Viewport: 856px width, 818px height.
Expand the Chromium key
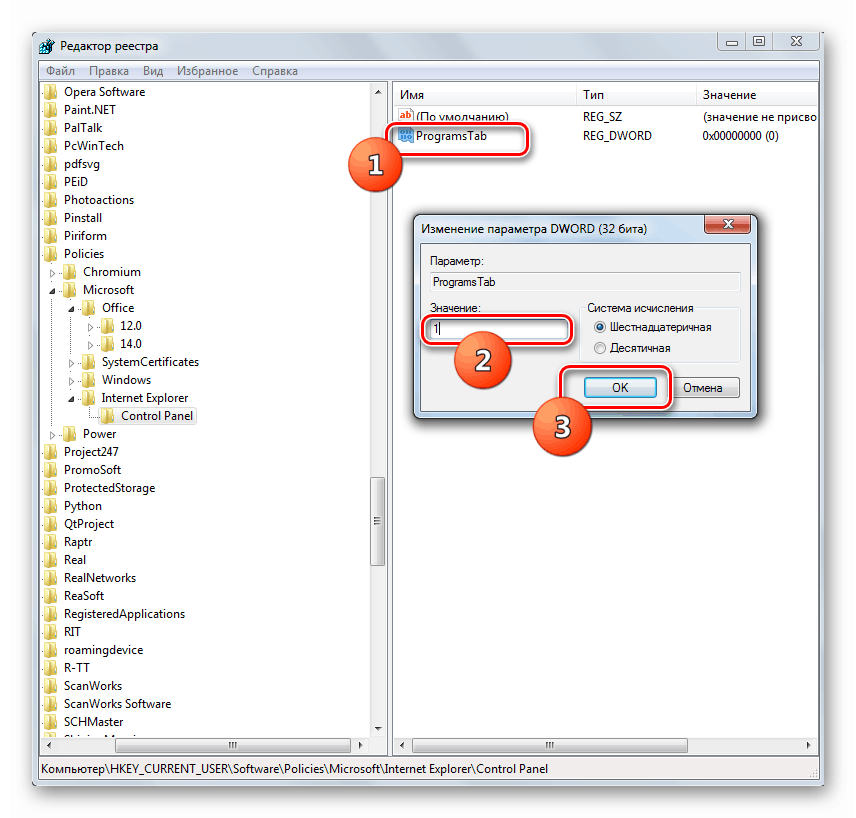click(x=52, y=272)
